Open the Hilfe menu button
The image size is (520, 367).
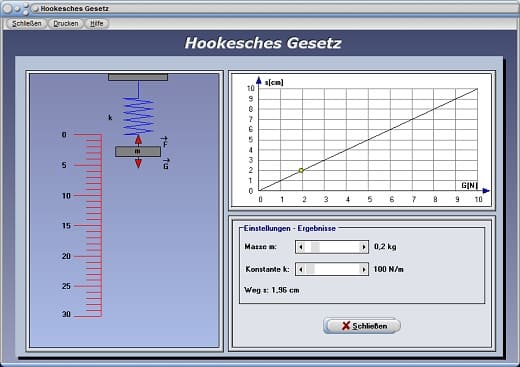pyautogui.click(x=97, y=24)
